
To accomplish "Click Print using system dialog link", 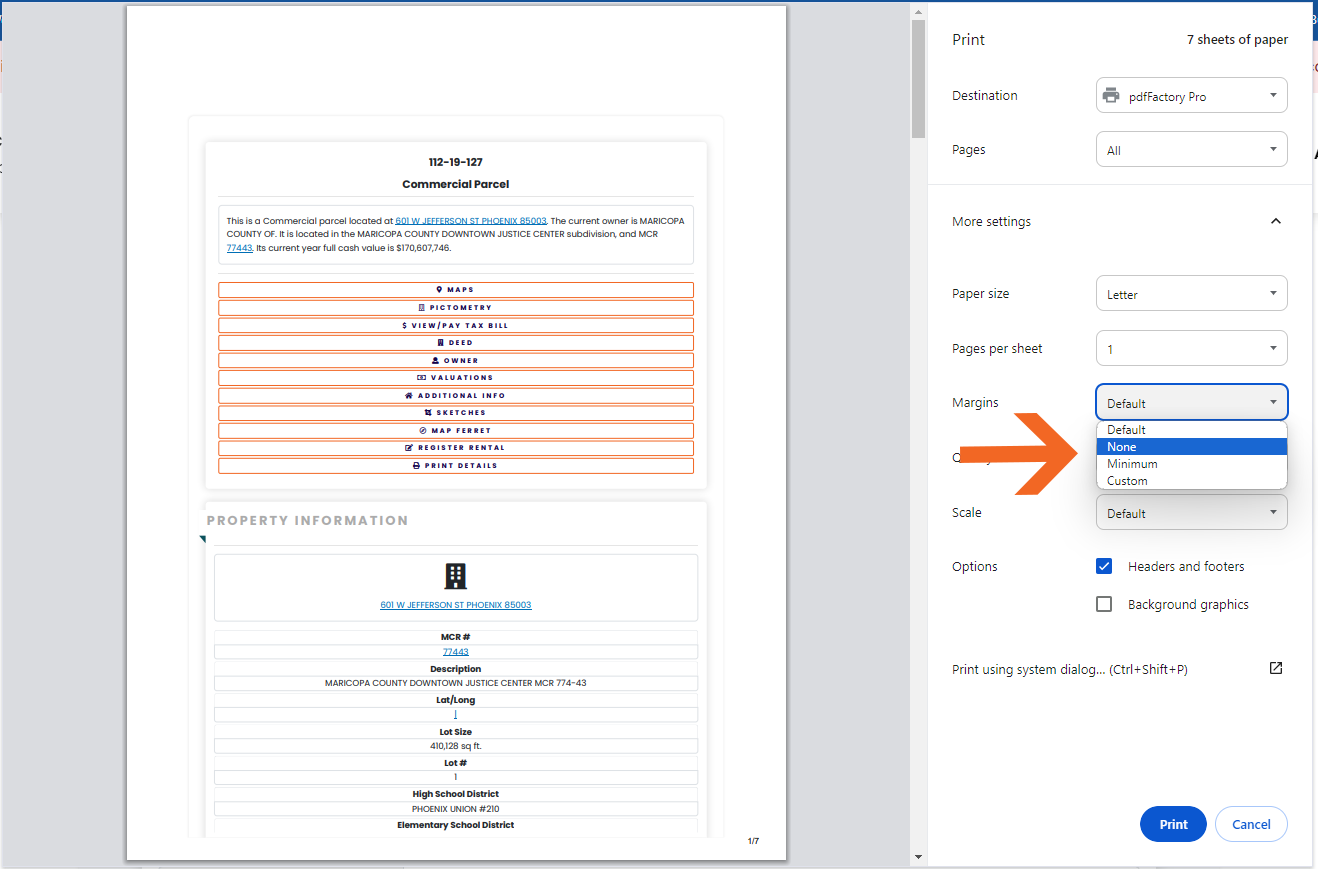I will coord(1070,669).
